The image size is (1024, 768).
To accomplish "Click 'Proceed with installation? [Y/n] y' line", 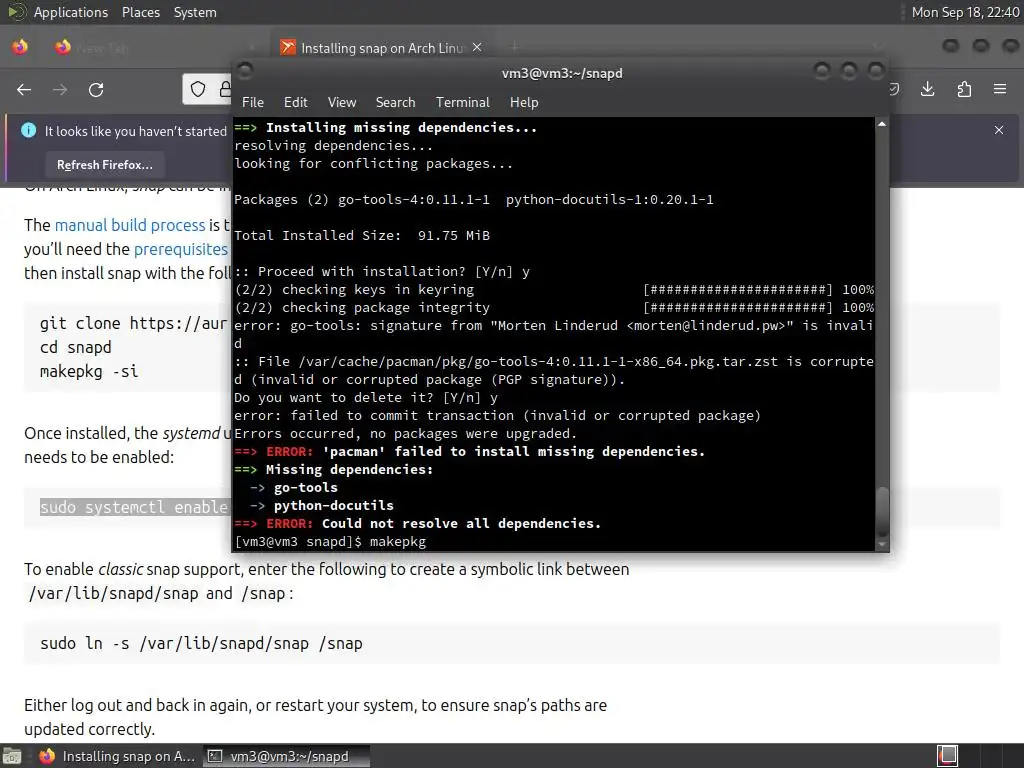I will tap(382, 271).
